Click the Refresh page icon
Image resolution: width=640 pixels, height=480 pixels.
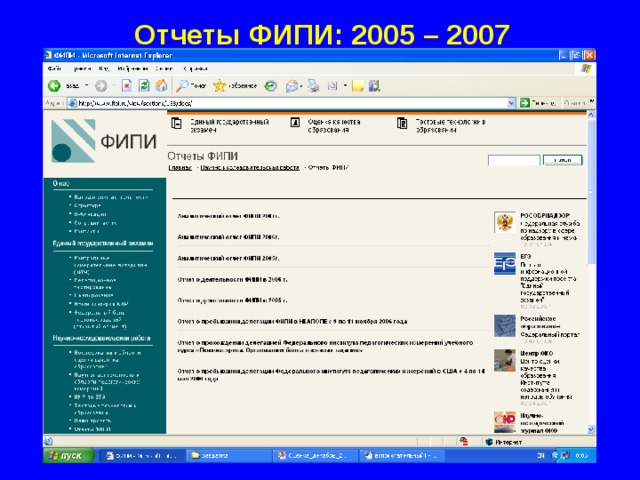[x=144, y=86]
